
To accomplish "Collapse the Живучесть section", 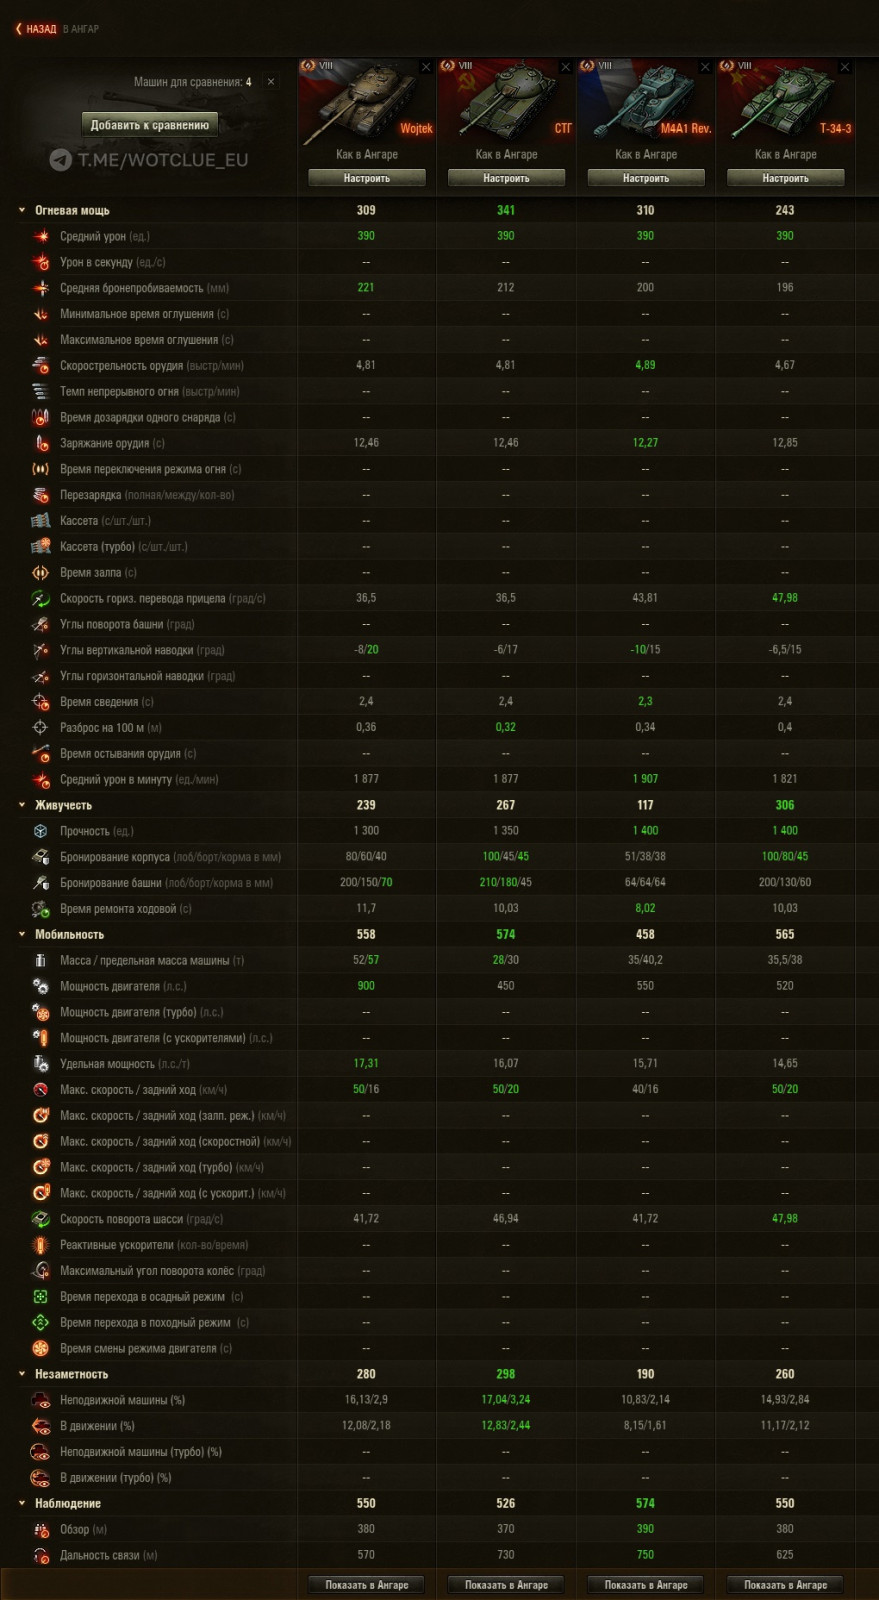I will [x=22, y=805].
